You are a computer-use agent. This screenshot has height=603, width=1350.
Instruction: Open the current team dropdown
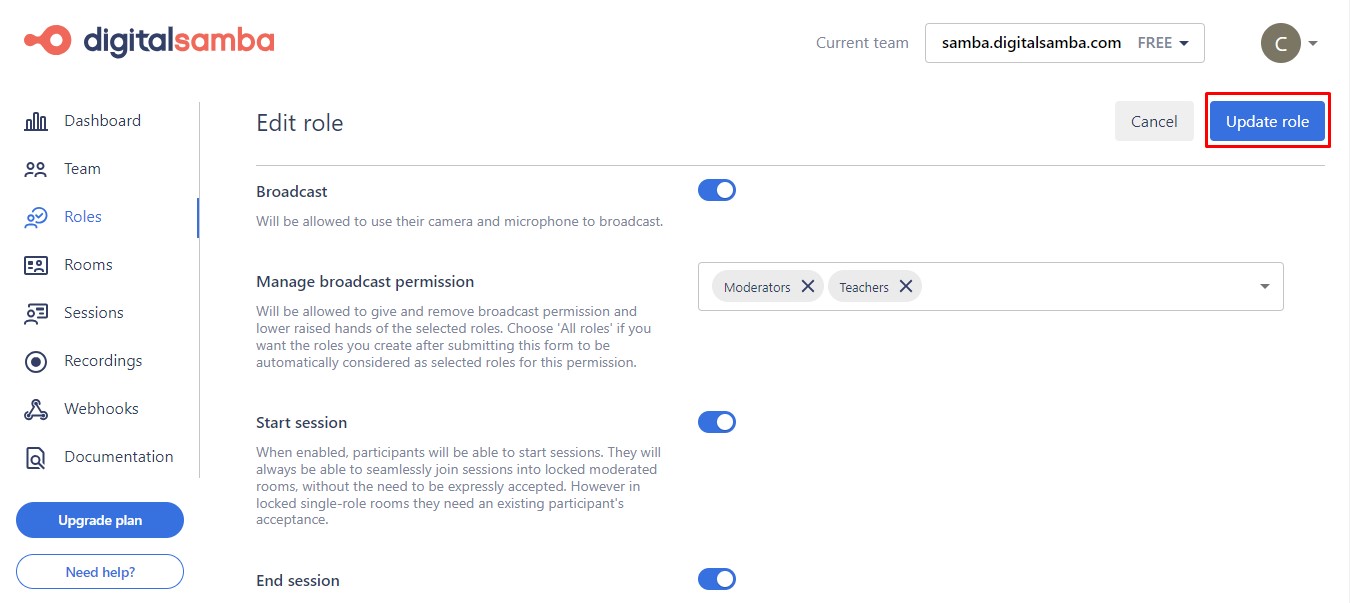[1064, 43]
